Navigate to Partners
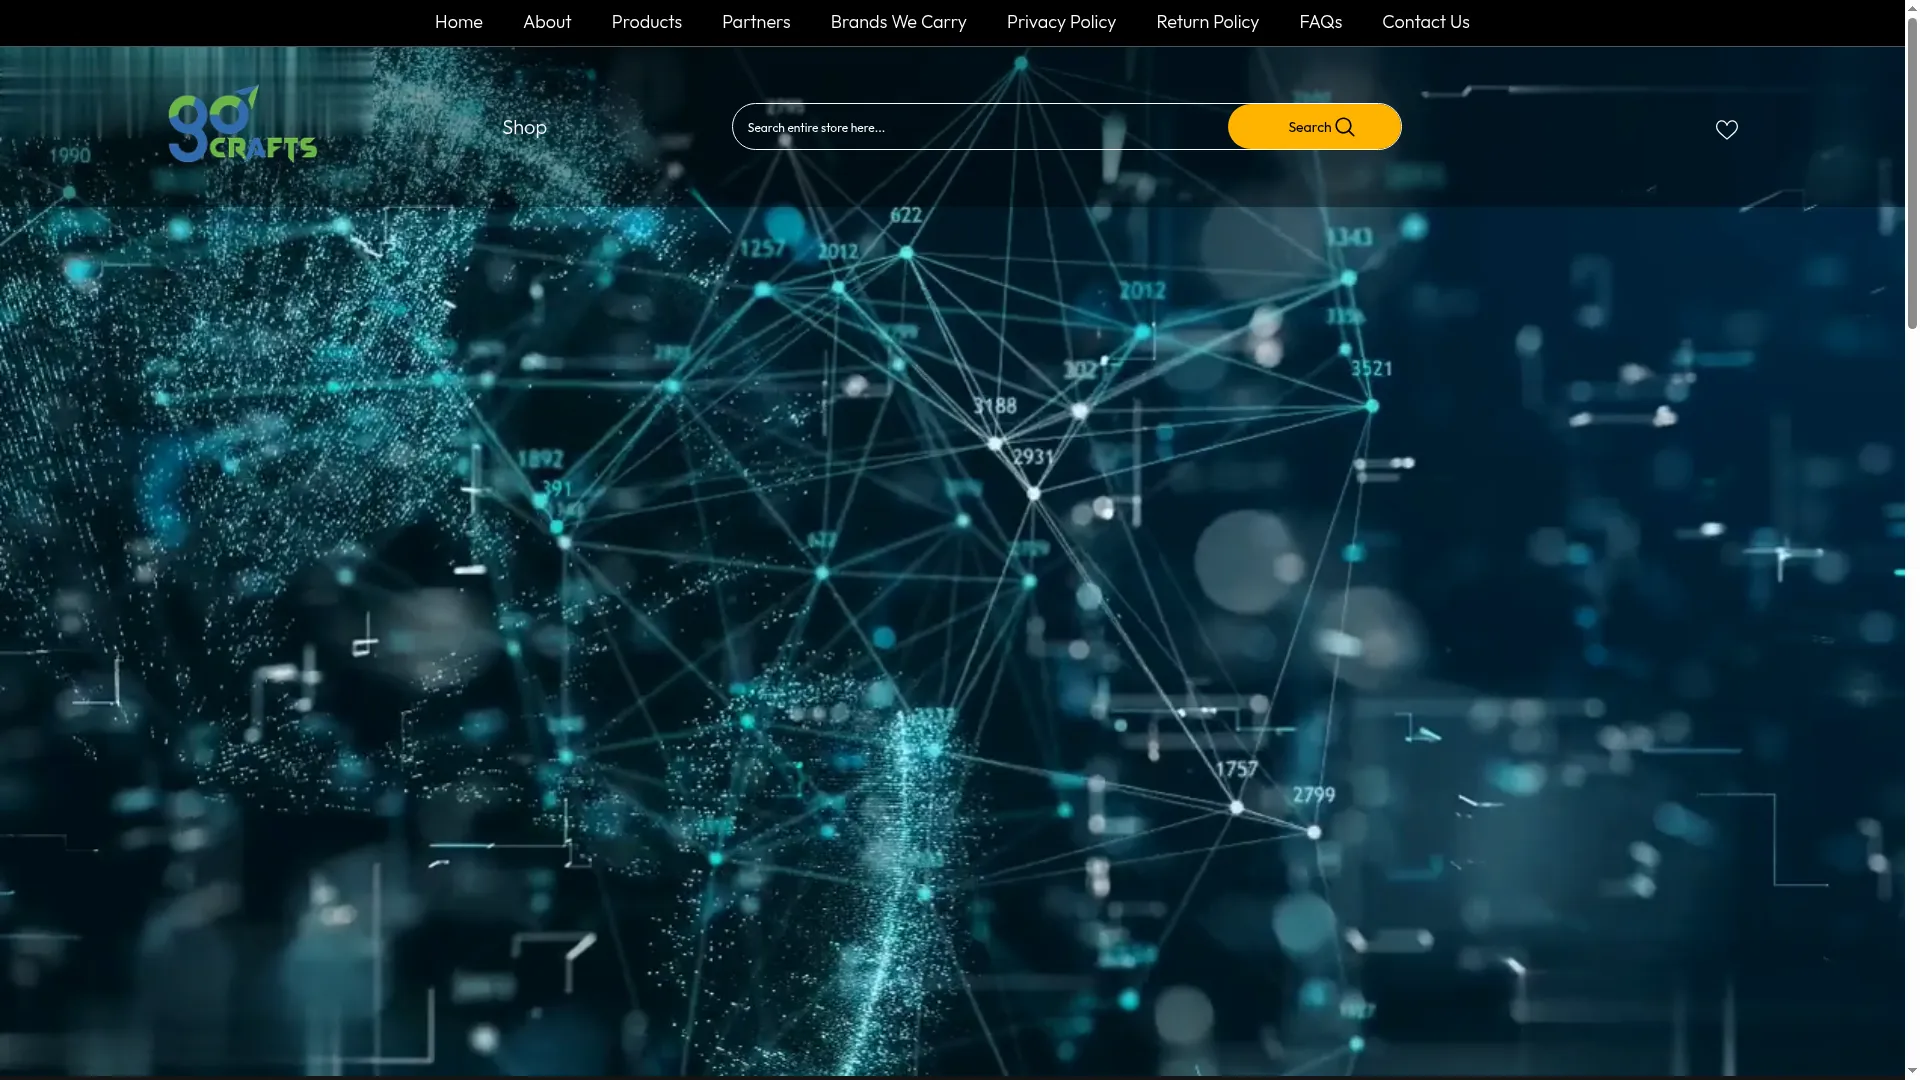This screenshot has width=1920, height=1080. [x=756, y=22]
